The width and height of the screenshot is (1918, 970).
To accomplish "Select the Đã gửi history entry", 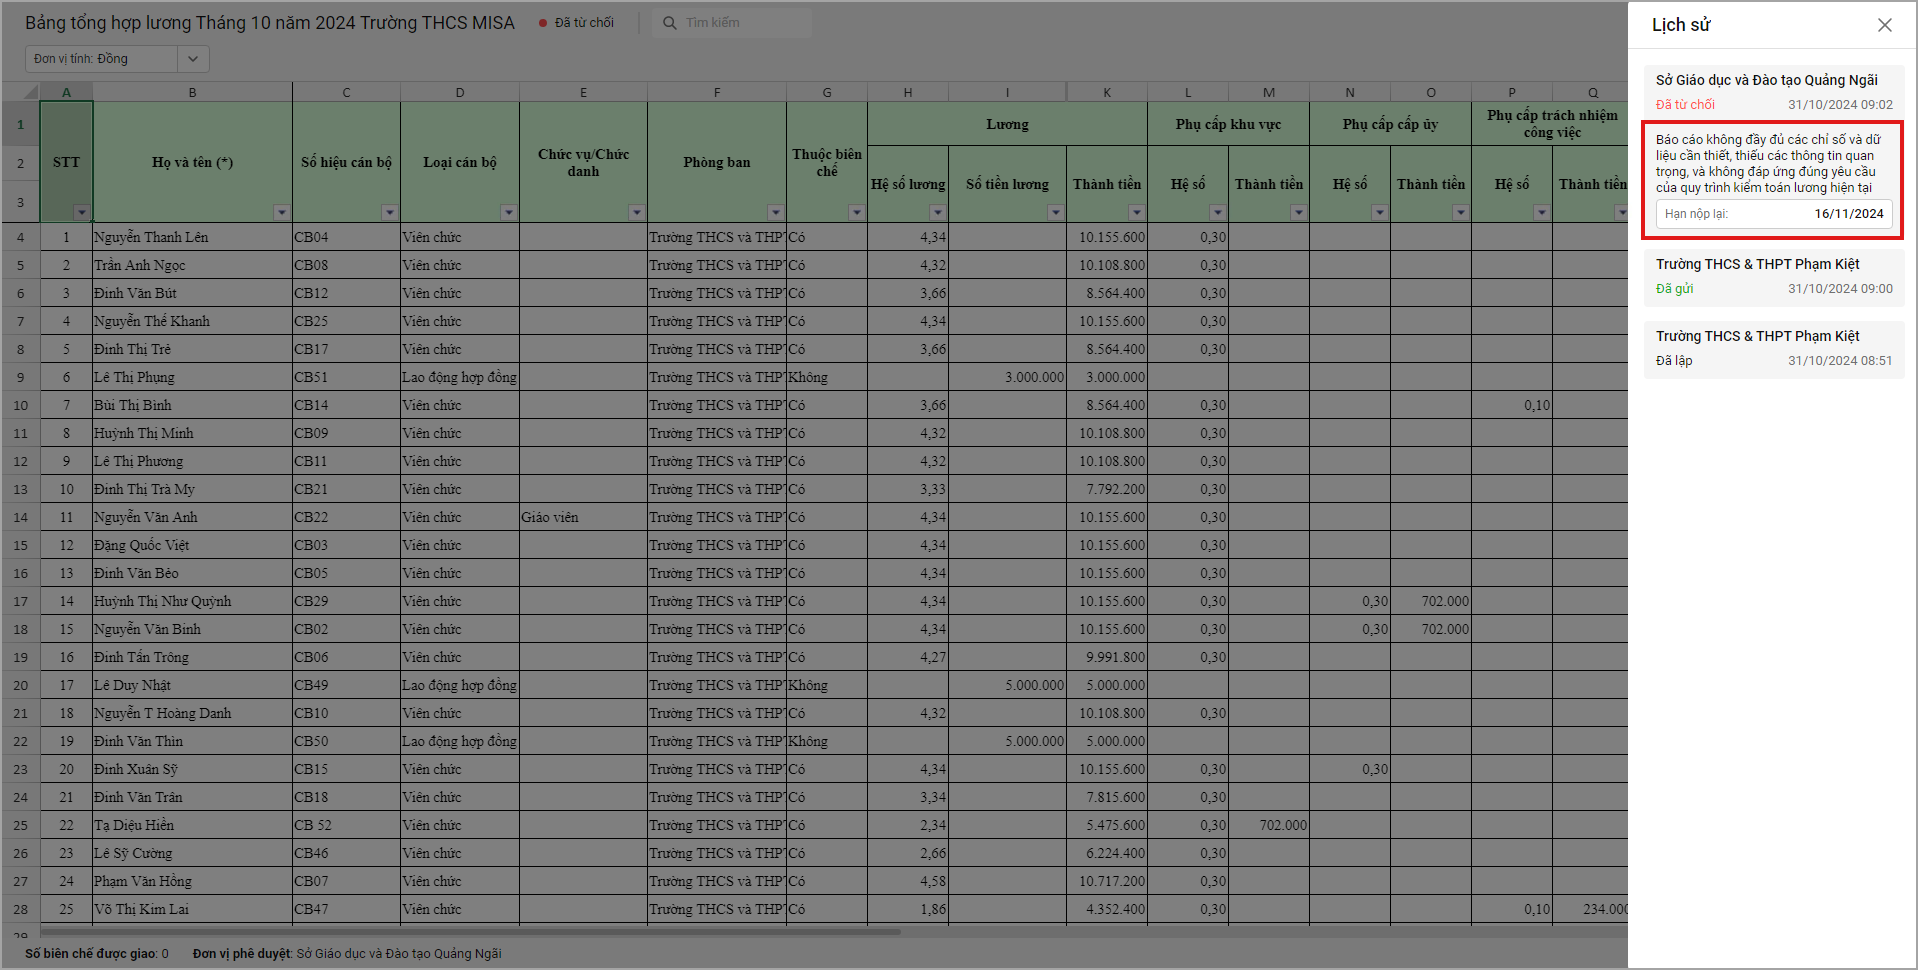I will pos(1772,276).
